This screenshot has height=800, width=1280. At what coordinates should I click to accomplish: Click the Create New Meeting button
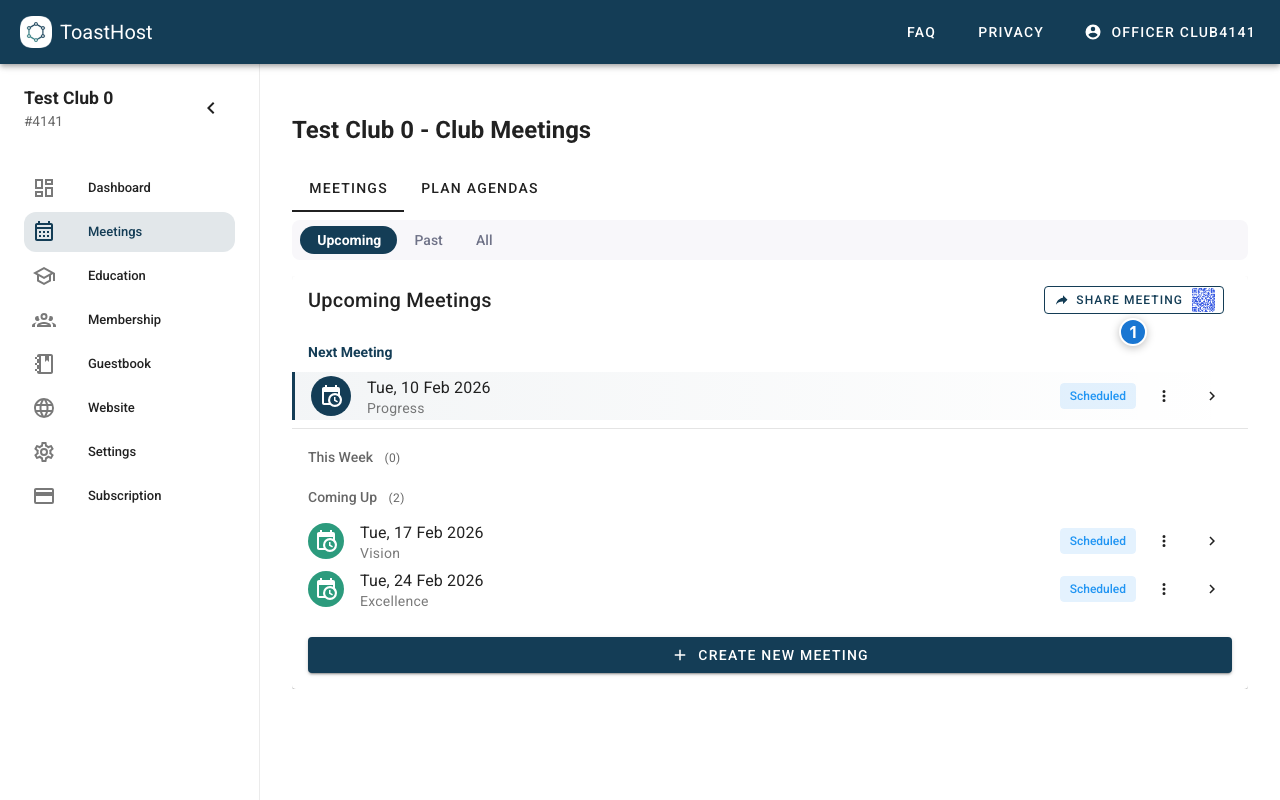770,655
